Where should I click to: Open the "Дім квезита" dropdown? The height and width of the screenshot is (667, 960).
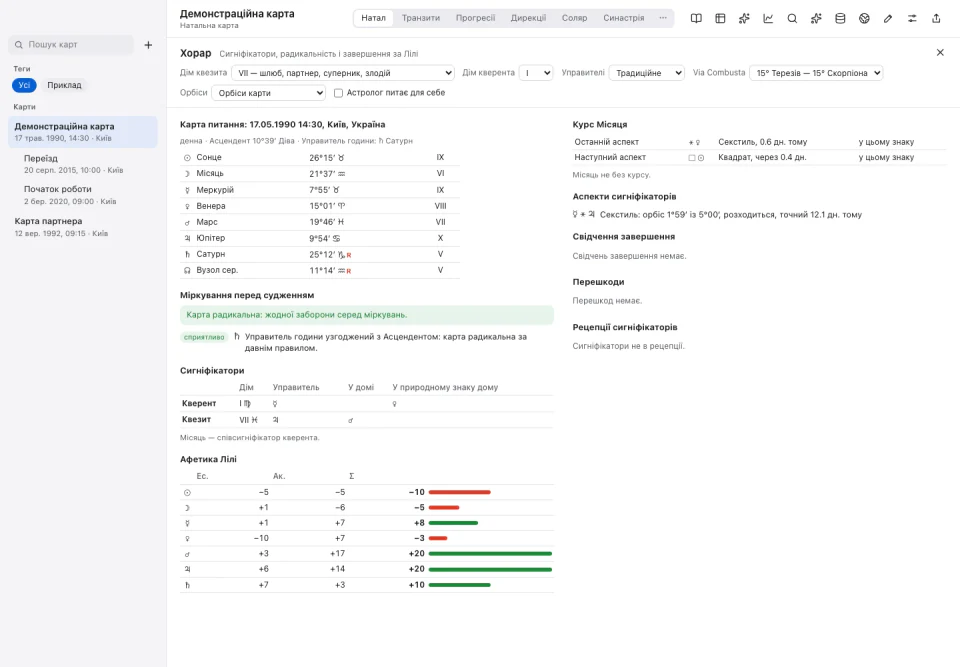[343, 73]
